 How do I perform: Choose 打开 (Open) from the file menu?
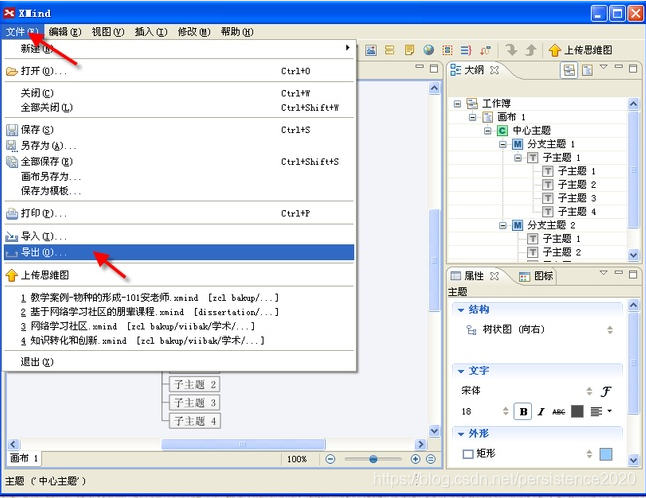(x=179, y=71)
